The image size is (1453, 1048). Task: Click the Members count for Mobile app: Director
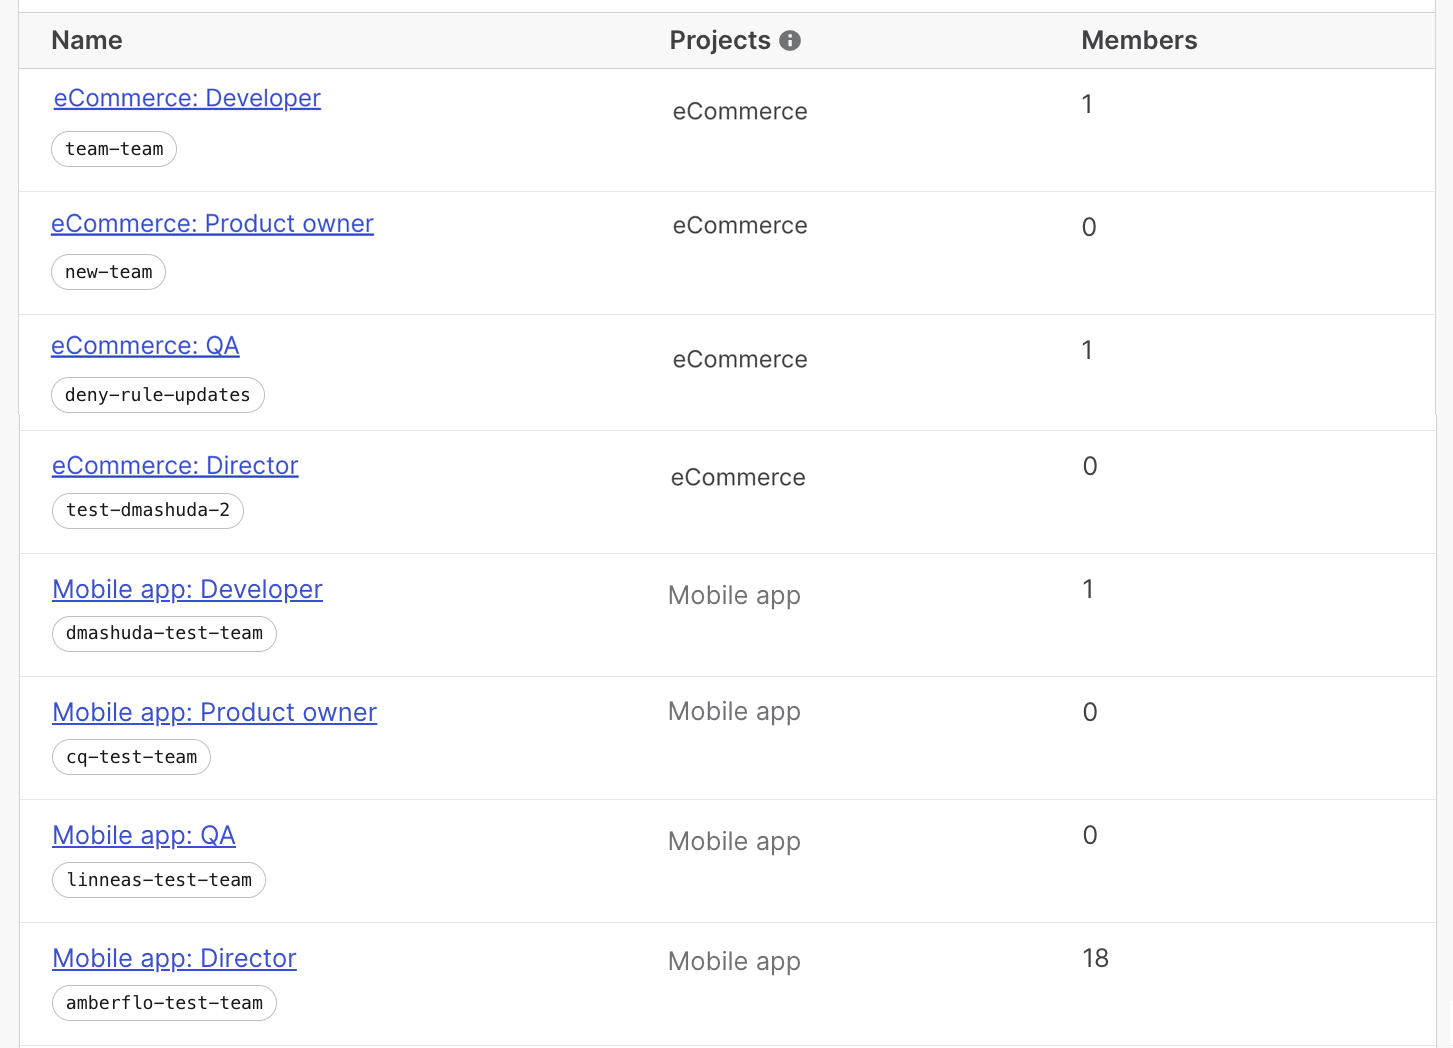[1095, 957]
